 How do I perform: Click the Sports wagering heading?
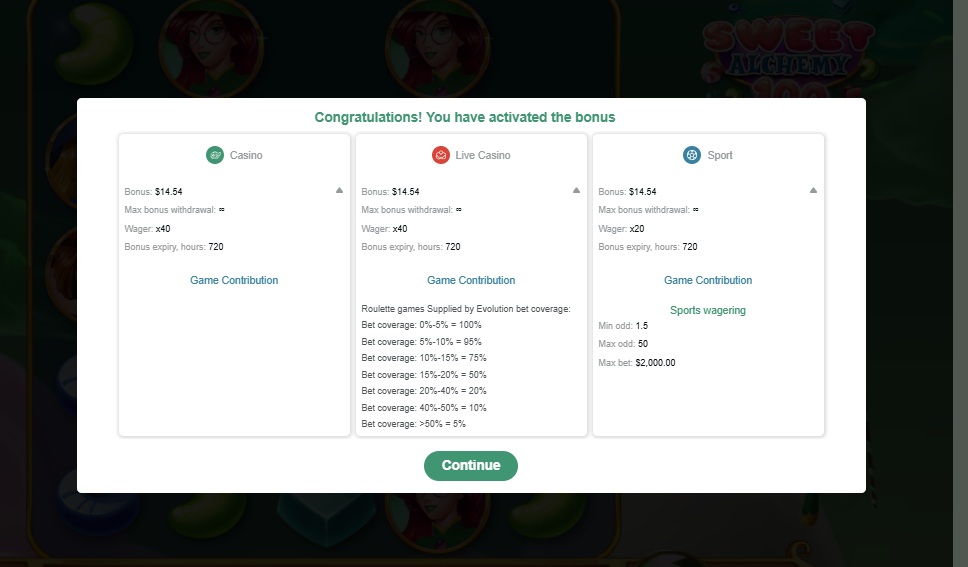coord(708,310)
